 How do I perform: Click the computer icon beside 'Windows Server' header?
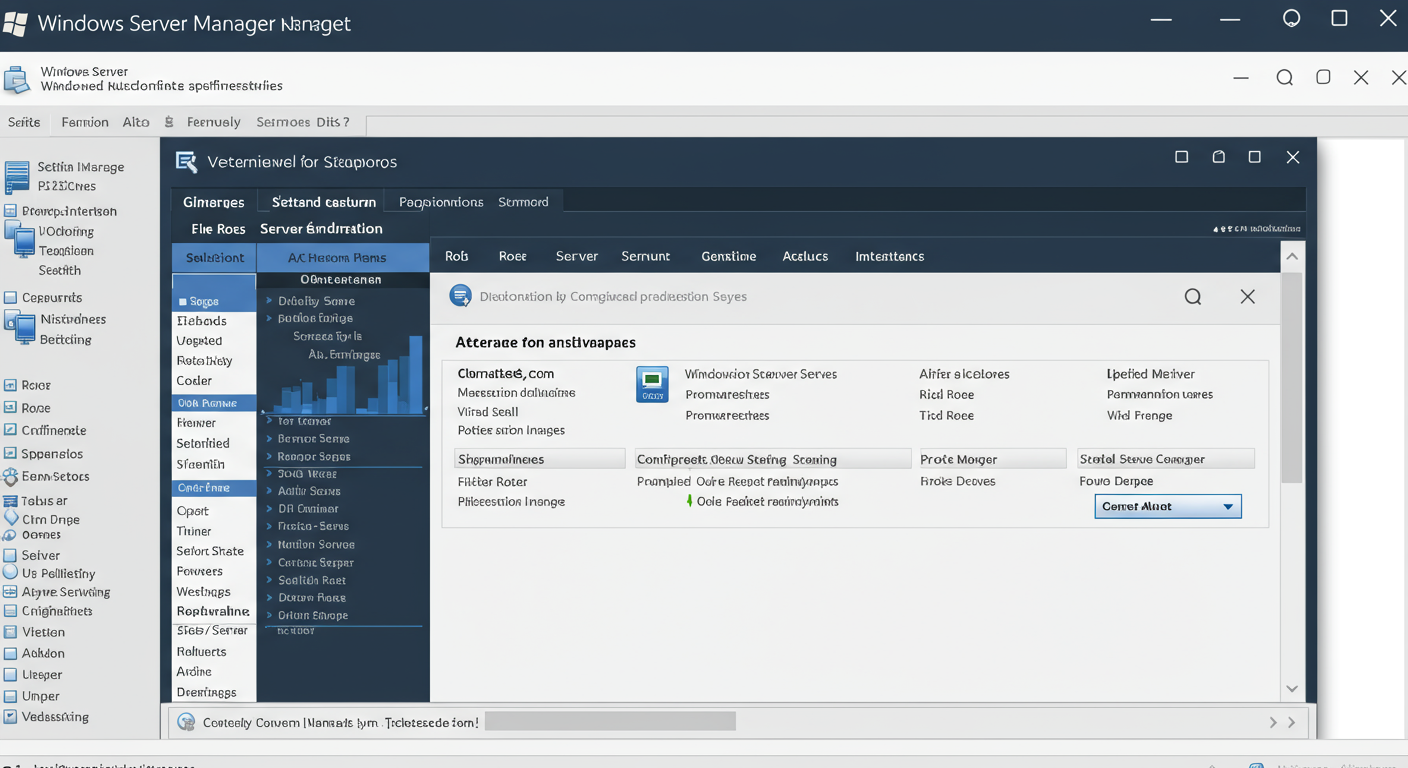pos(16,80)
